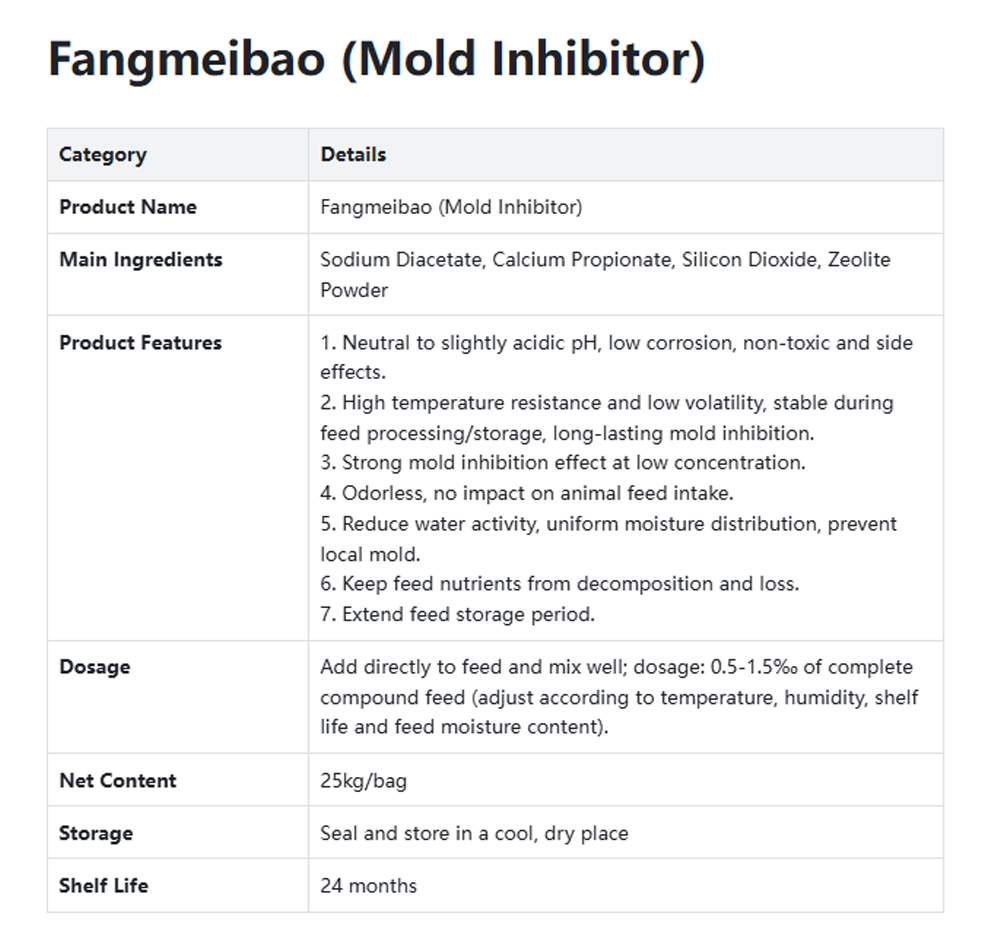Click the Product Features row label
1000x935 pixels.
coord(140,342)
